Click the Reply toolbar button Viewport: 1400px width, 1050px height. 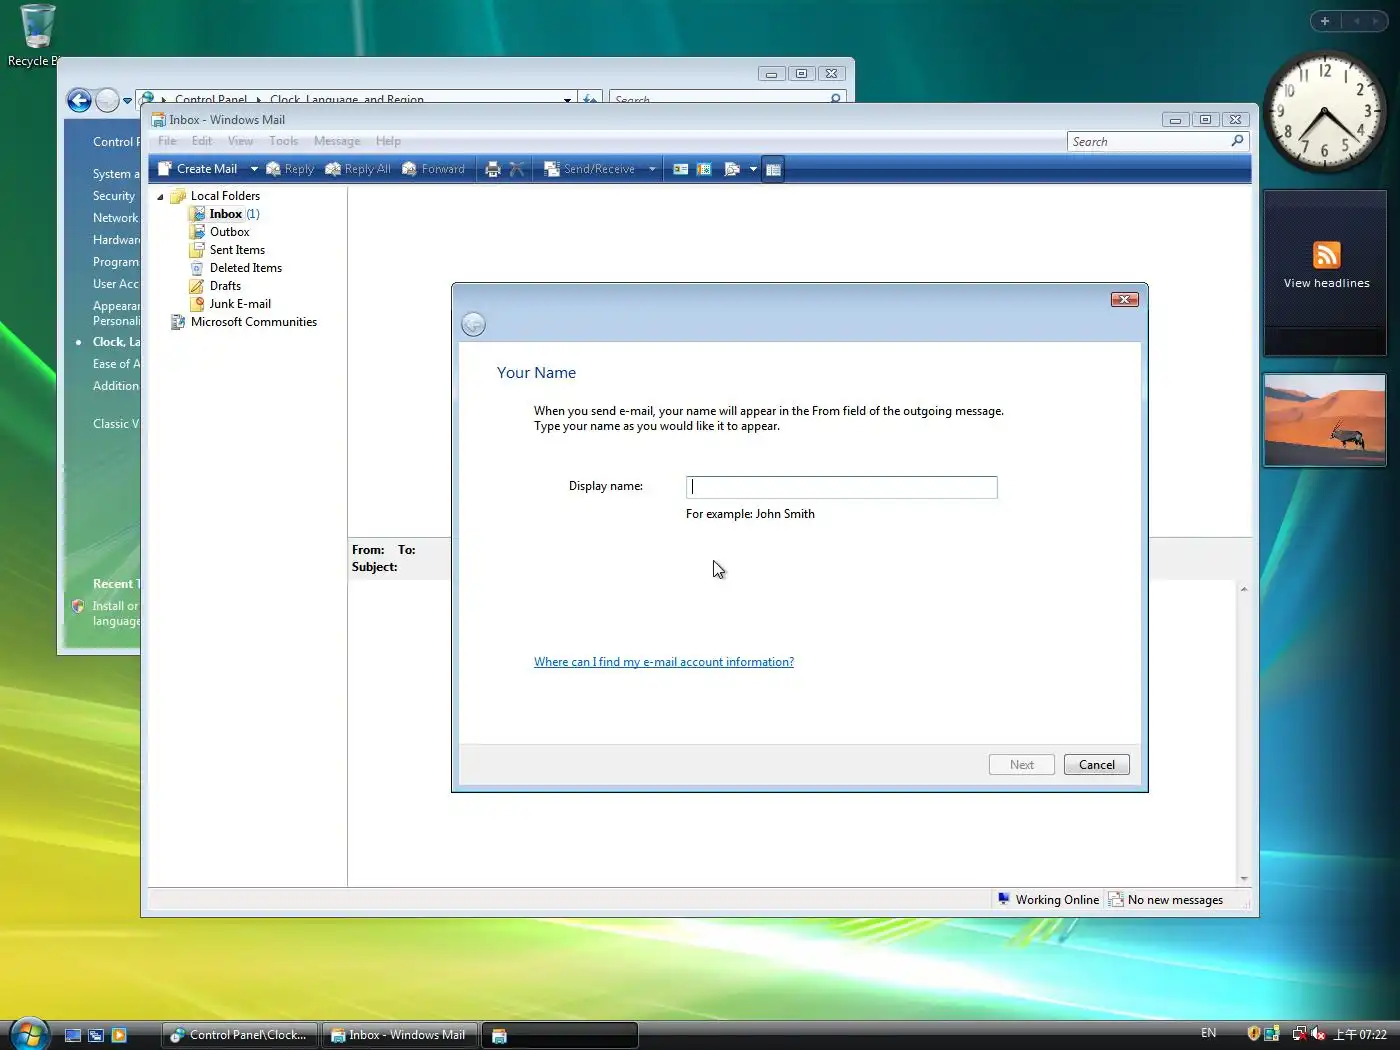290,169
